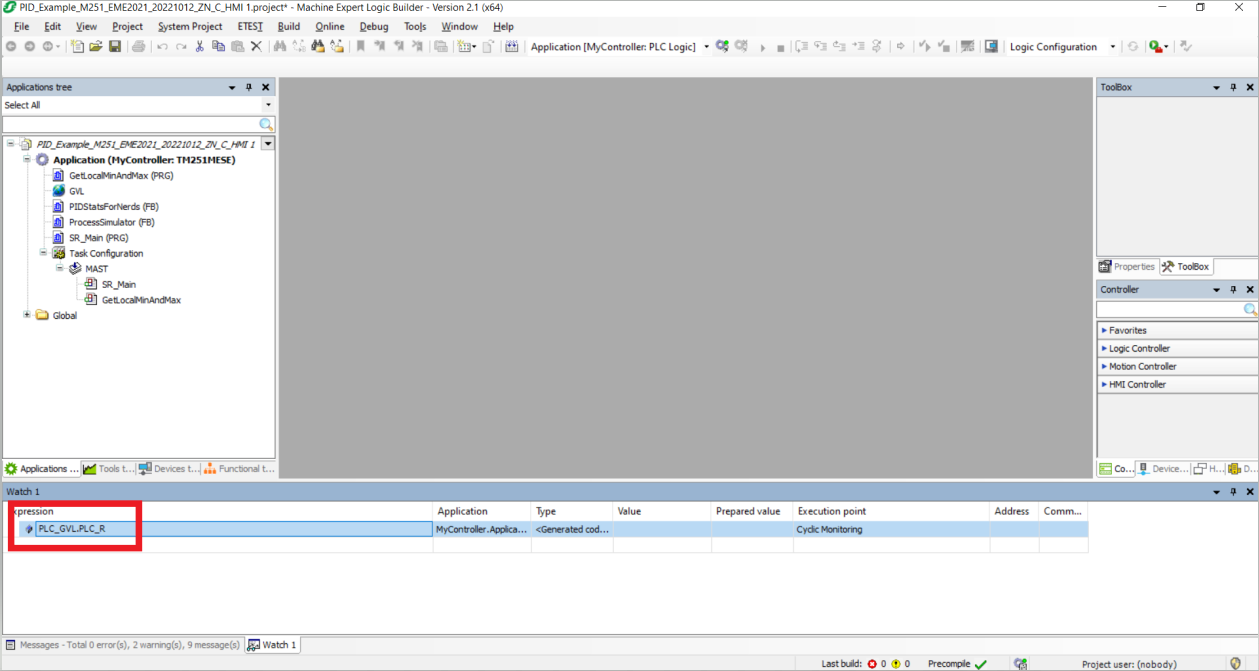This screenshot has height=671, width=1259.
Task: Close the ToolBox panel
Action: click(x=1250, y=88)
